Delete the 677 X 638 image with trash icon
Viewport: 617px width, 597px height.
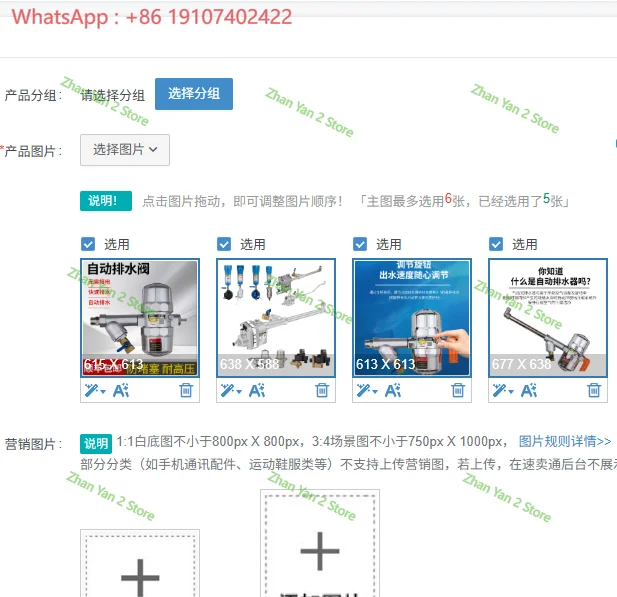tap(594, 390)
